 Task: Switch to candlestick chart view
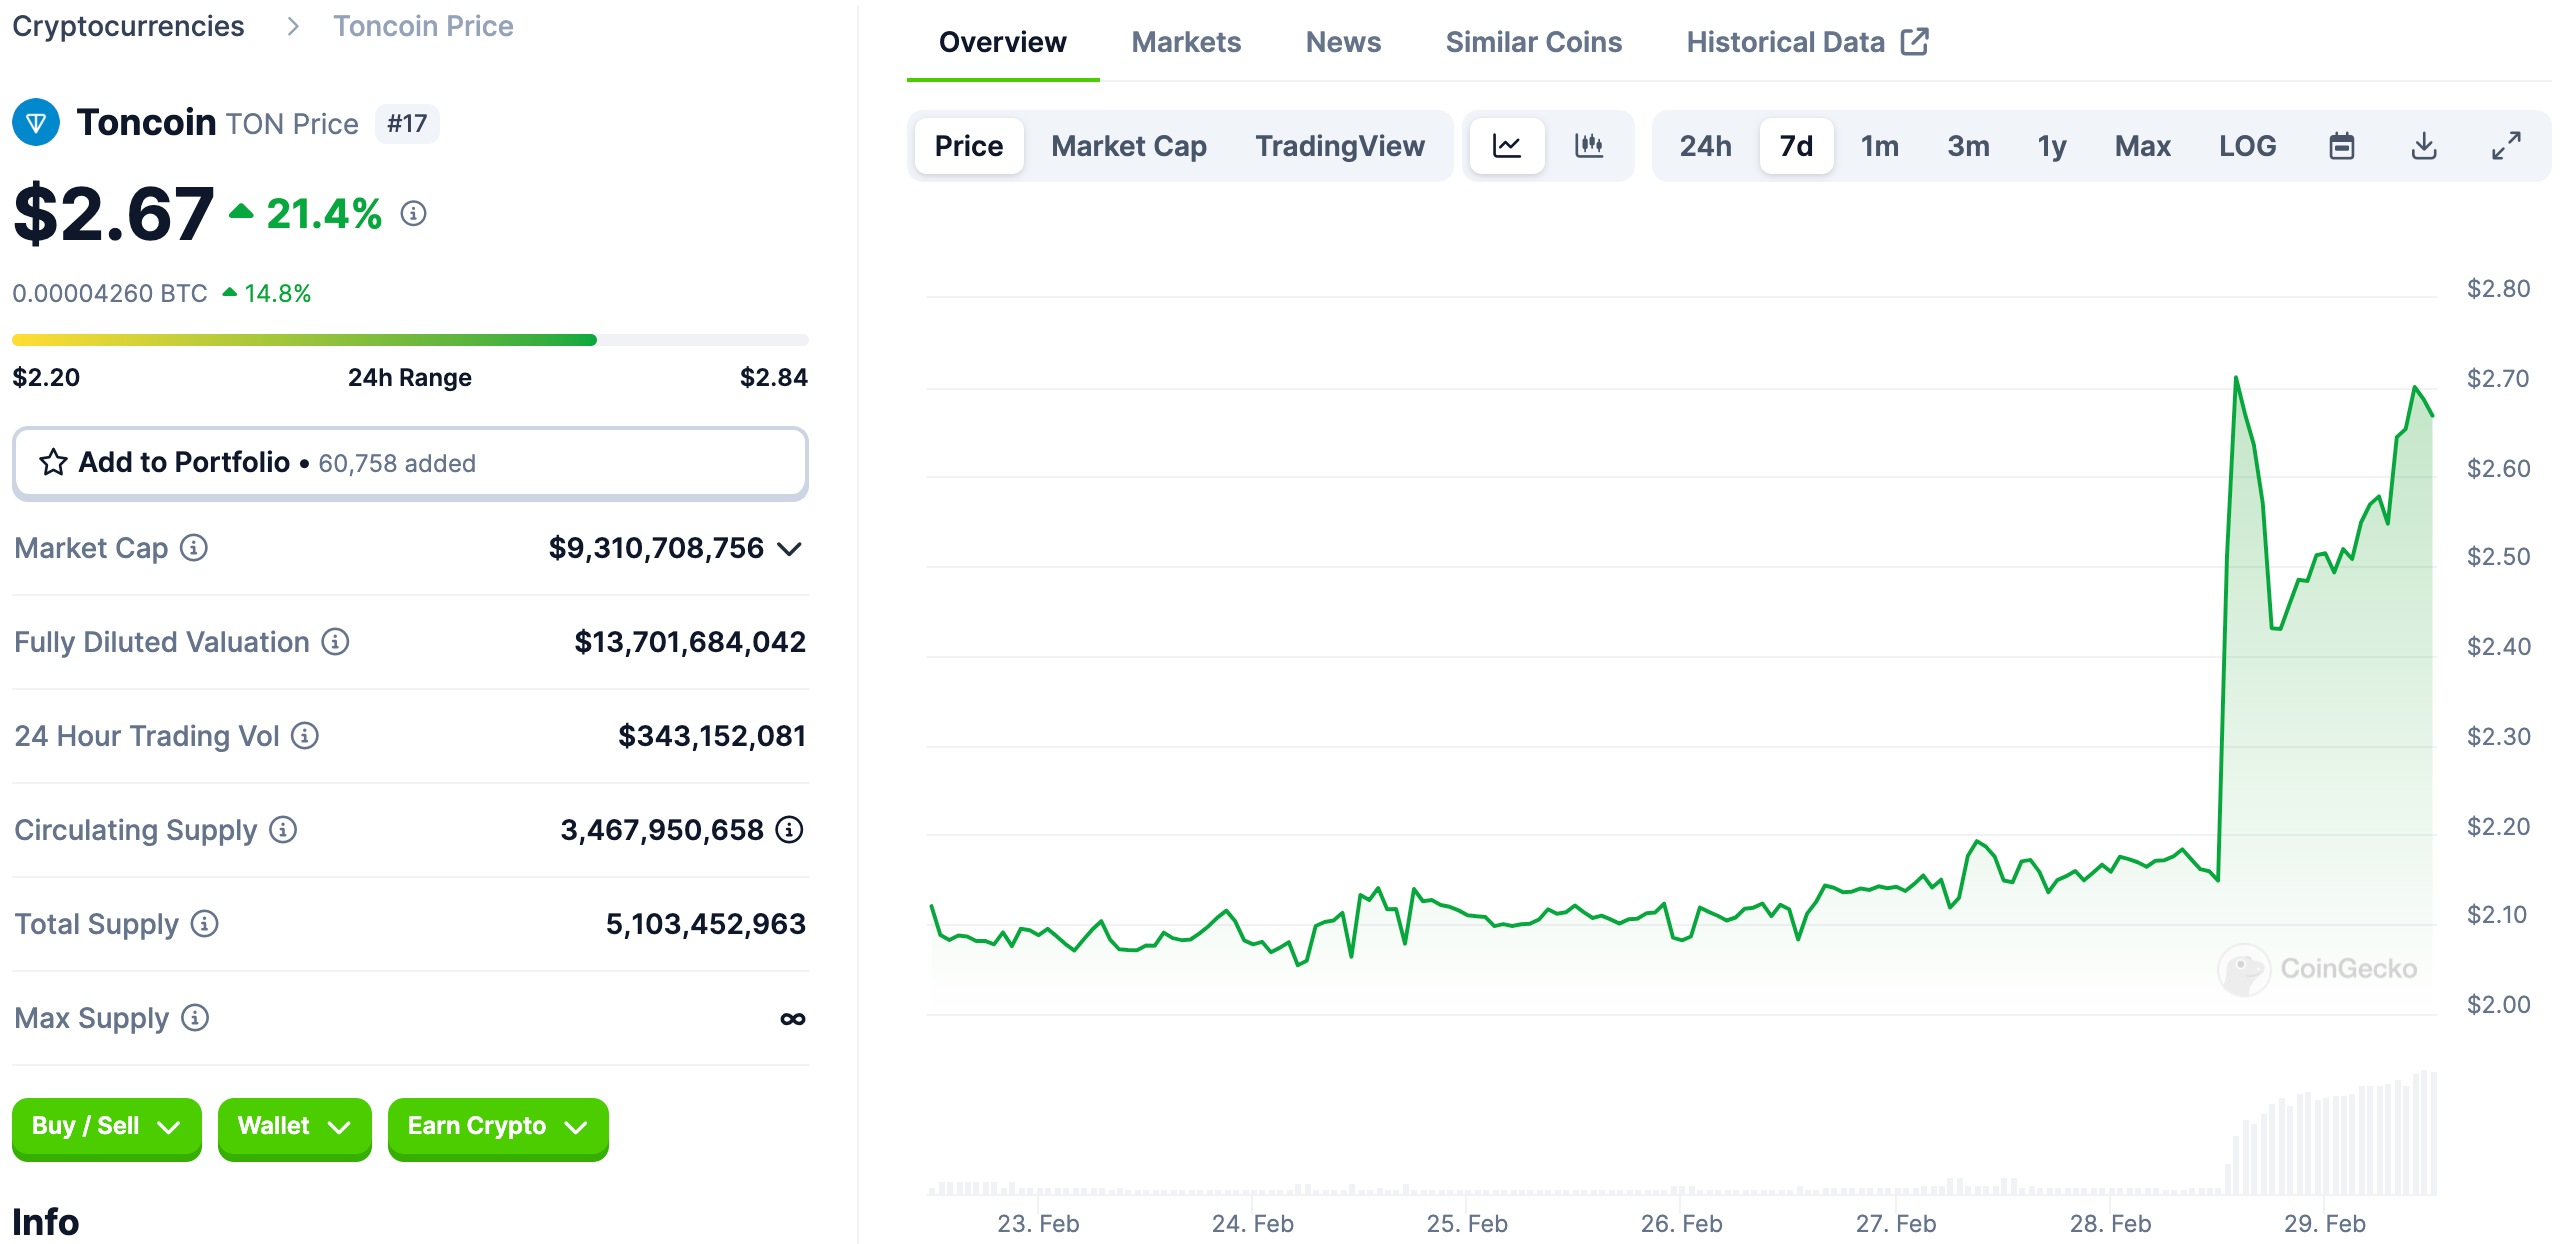point(1588,146)
